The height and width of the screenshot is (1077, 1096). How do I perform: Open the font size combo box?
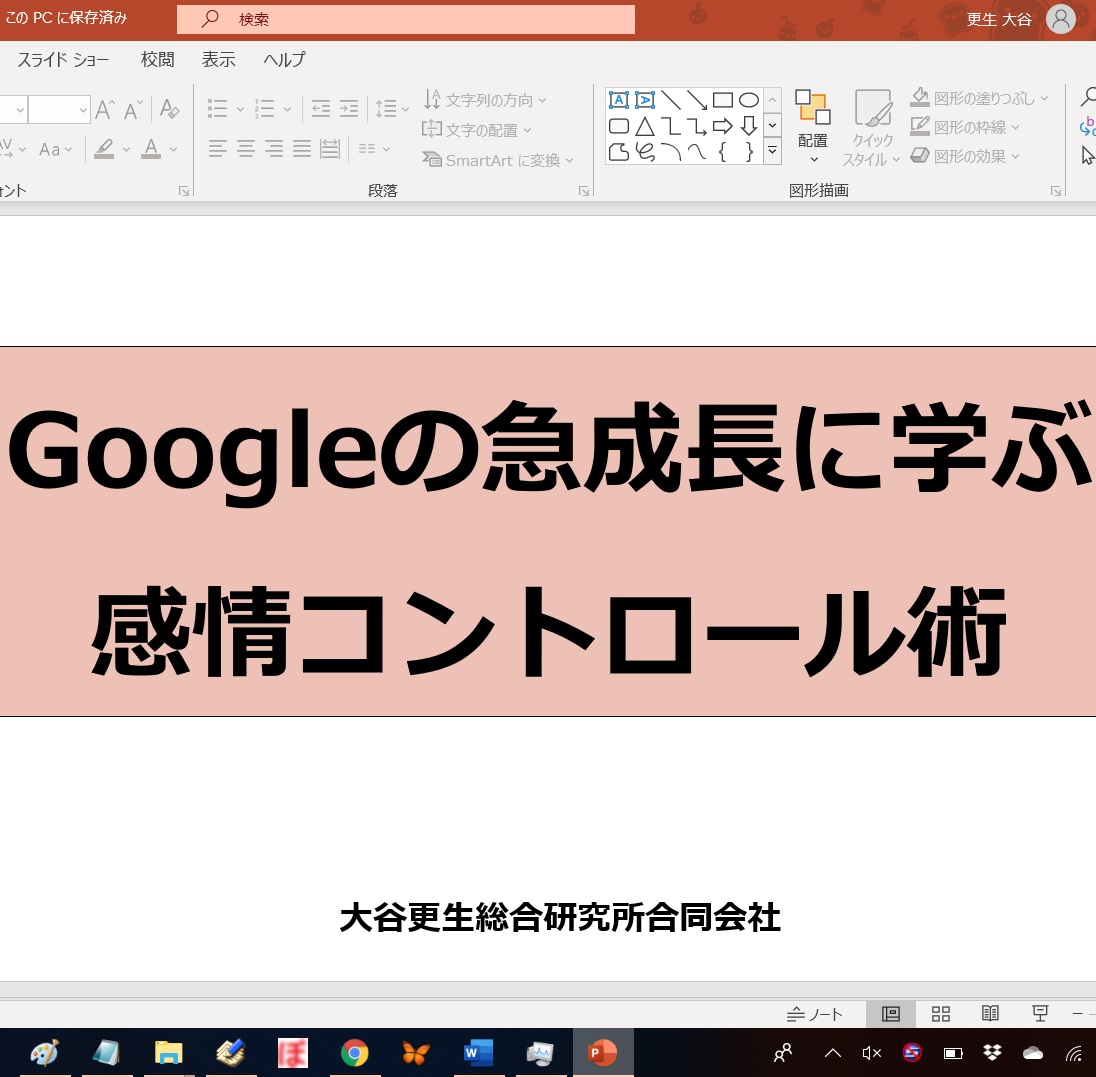pyautogui.click(x=59, y=110)
